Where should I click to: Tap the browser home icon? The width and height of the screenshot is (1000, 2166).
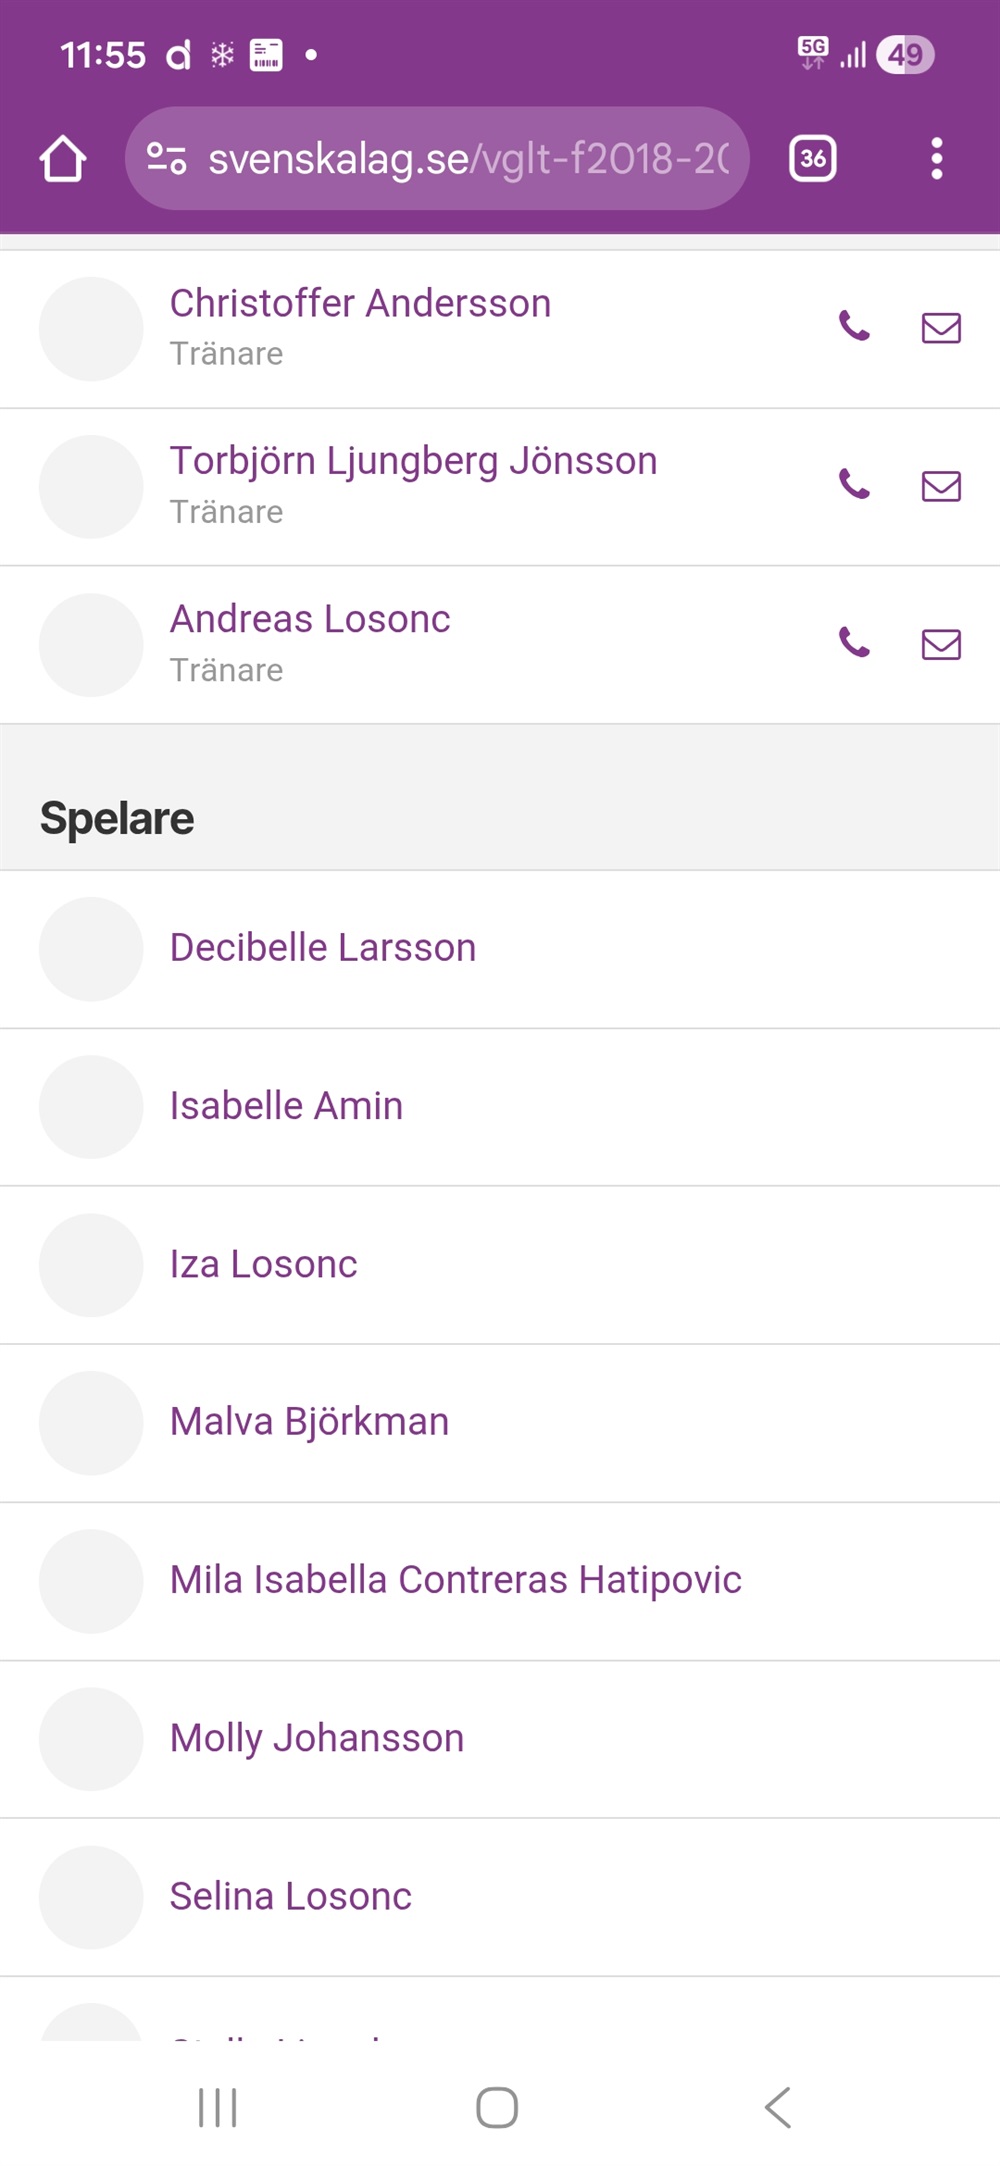click(x=63, y=159)
